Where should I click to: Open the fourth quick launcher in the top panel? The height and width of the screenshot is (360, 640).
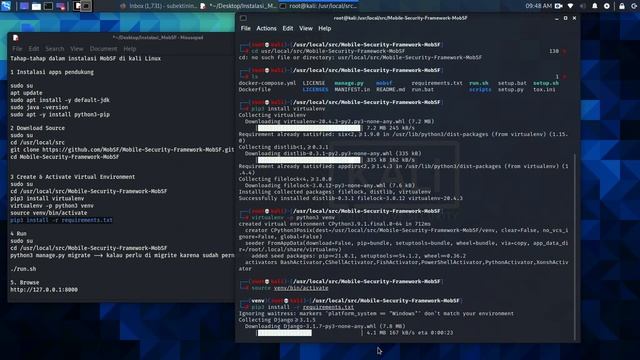(x=60, y=6)
